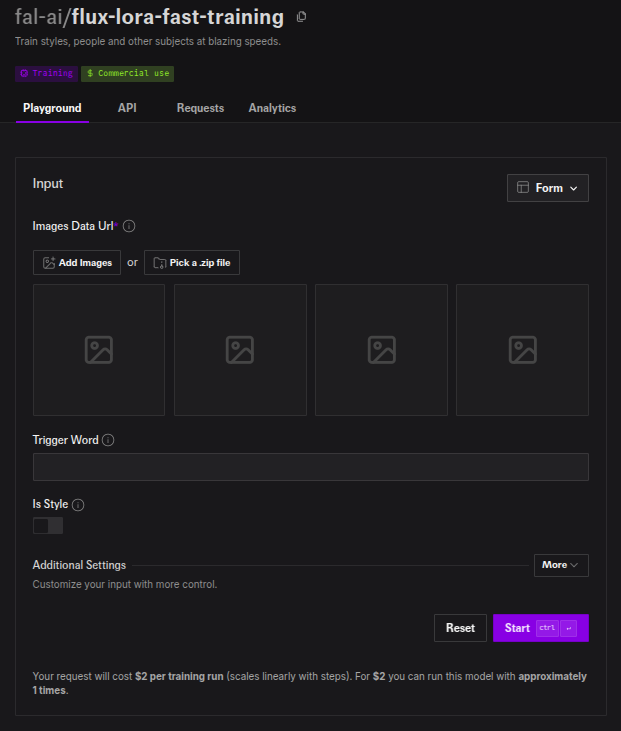
Task: Open the Form view dropdown
Action: coord(548,188)
